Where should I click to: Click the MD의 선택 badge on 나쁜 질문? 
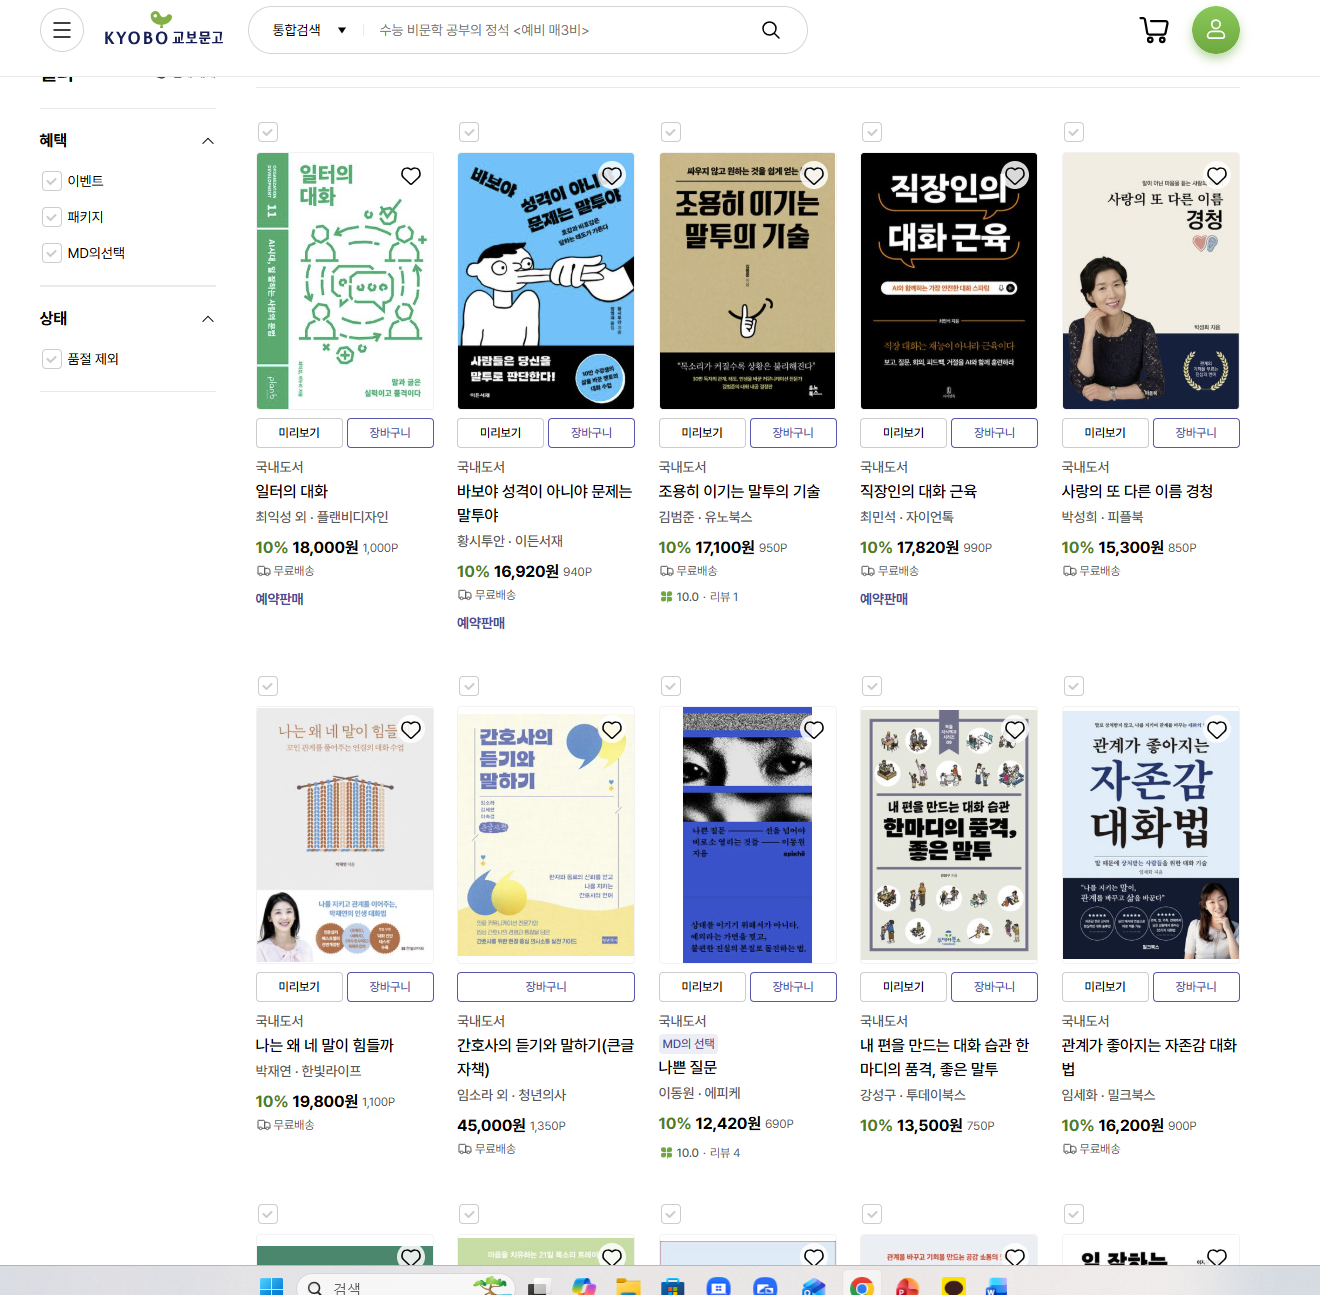click(689, 1044)
